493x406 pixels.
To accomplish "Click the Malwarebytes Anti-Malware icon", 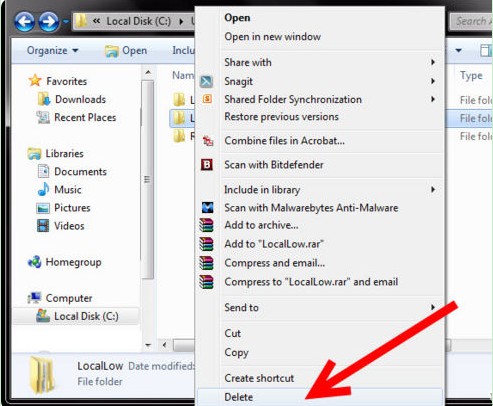I will point(207,207).
